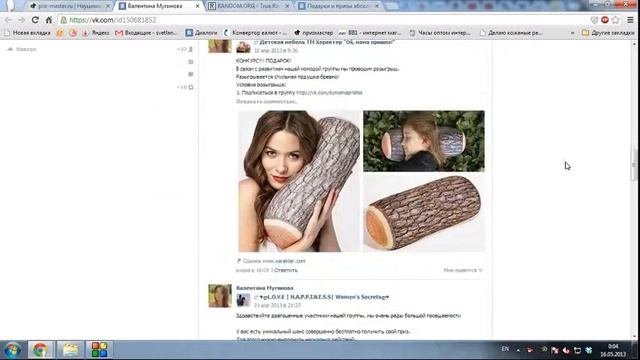
Task: Open the vk.com group link in the post
Action: [329, 93]
